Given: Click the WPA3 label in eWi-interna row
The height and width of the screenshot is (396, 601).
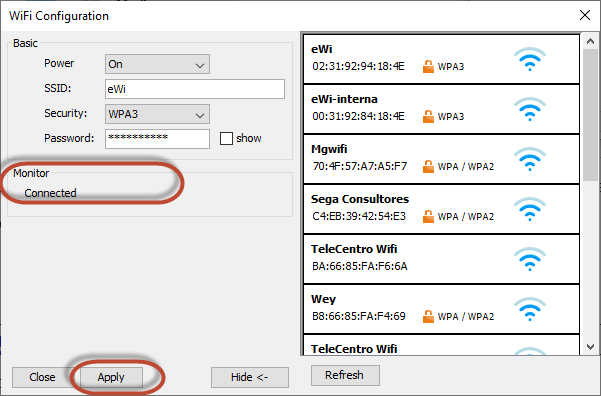Looking at the screenshot, I should point(451,116).
